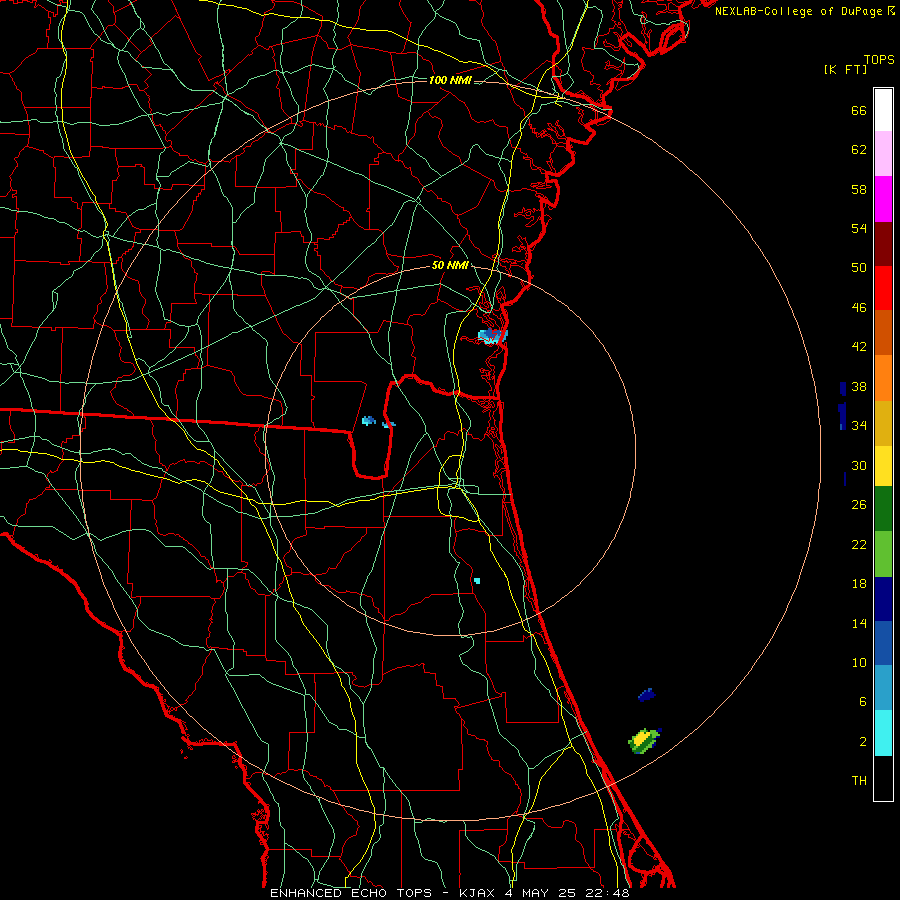900x900 pixels.
Task: Click the "50 NMI" range ring label
Action: 450,265
